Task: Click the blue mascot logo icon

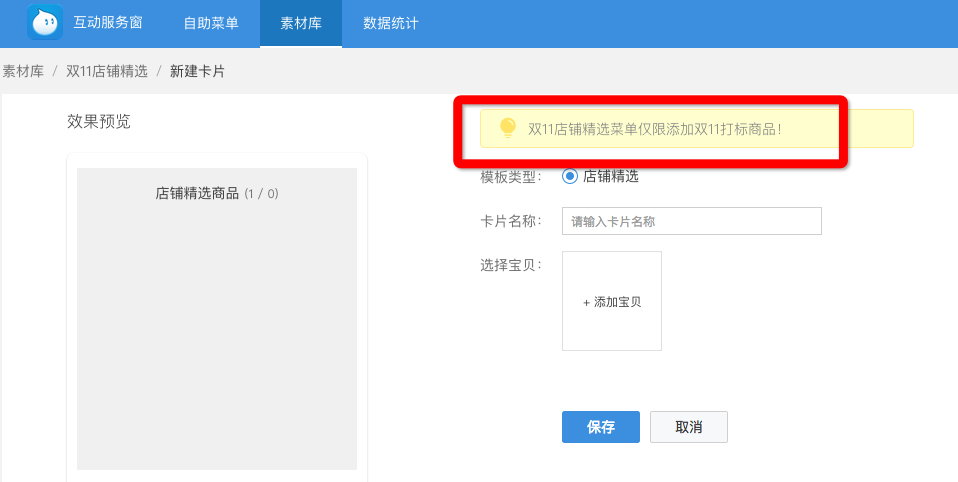Action: [x=45, y=22]
